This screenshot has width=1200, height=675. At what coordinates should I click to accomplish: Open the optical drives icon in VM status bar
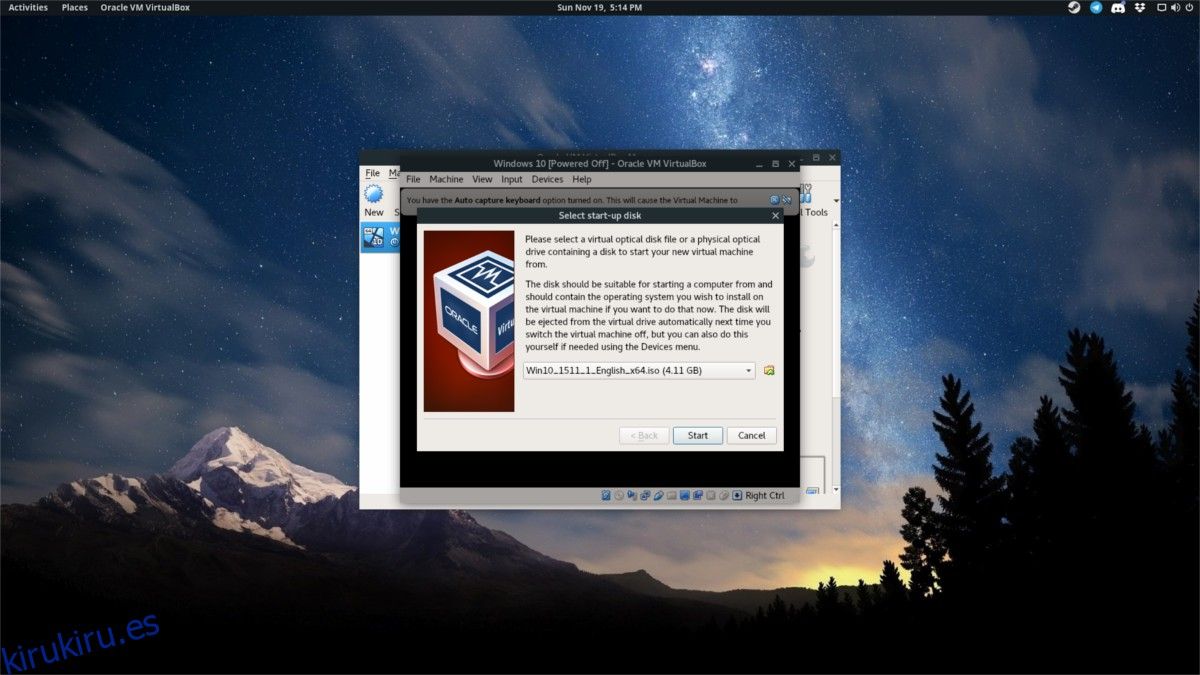620,495
